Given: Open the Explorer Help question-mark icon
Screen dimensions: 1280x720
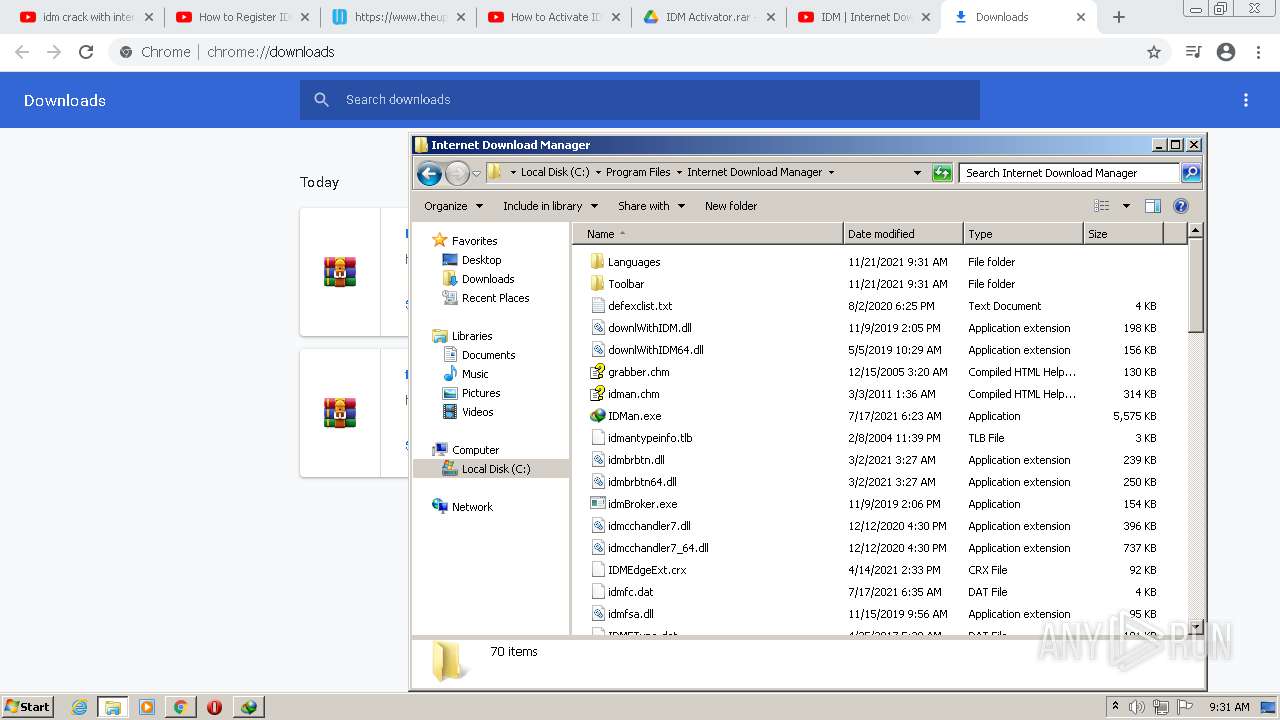Looking at the screenshot, I should pos(1181,206).
